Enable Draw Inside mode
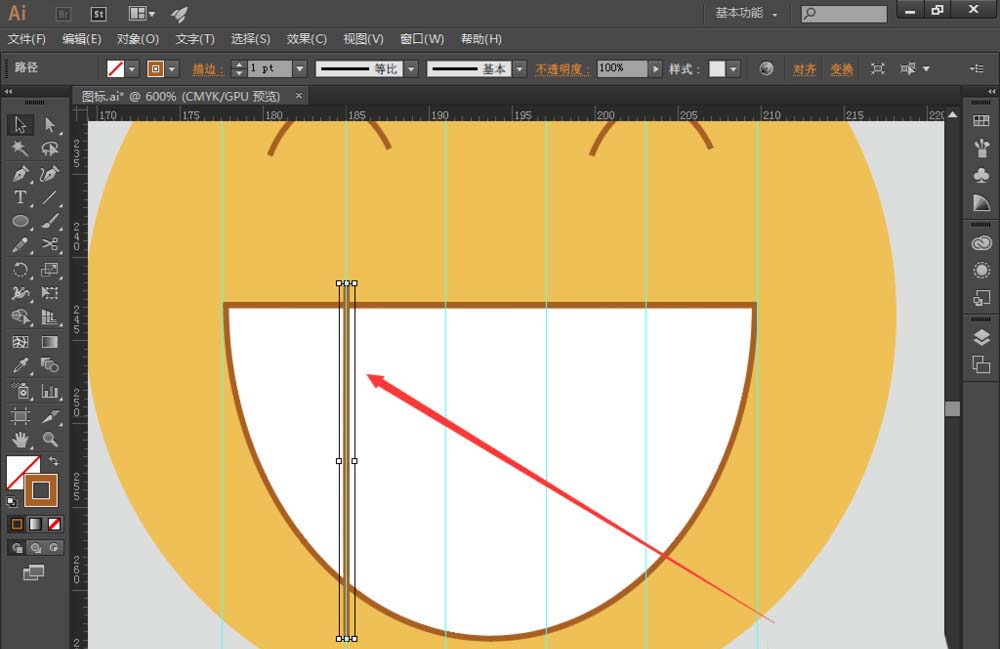This screenshot has width=1000, height=649. coord(54,548)
